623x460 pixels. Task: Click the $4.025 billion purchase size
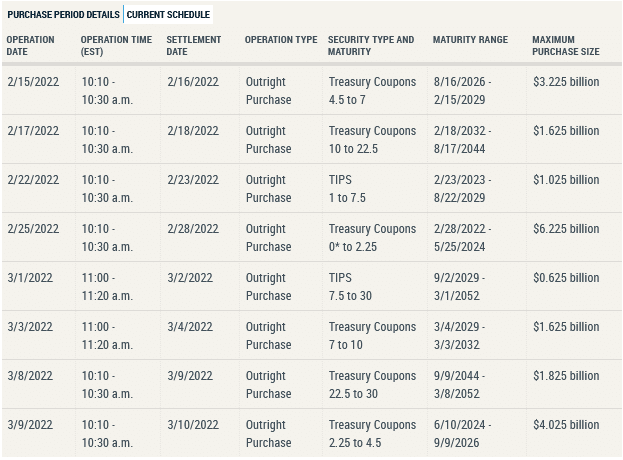(566, 425)
